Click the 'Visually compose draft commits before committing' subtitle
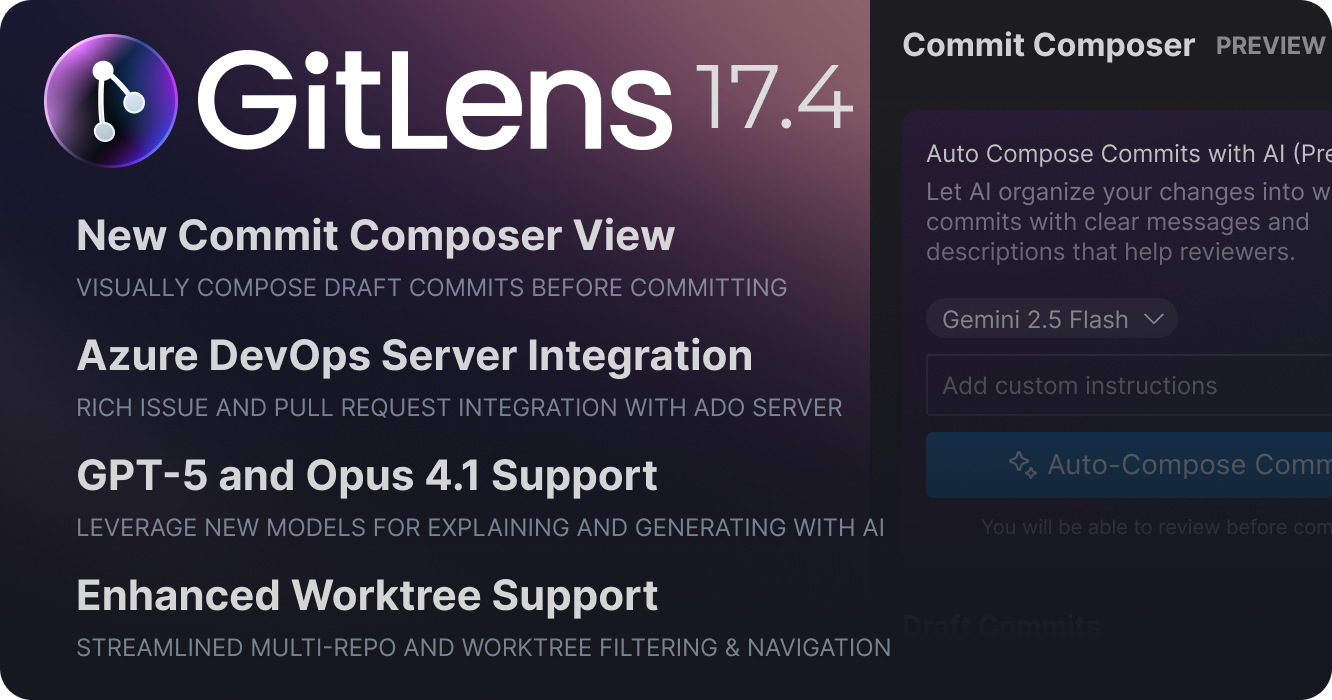This screenshot has height=700, width=1332. coord(432,288)
